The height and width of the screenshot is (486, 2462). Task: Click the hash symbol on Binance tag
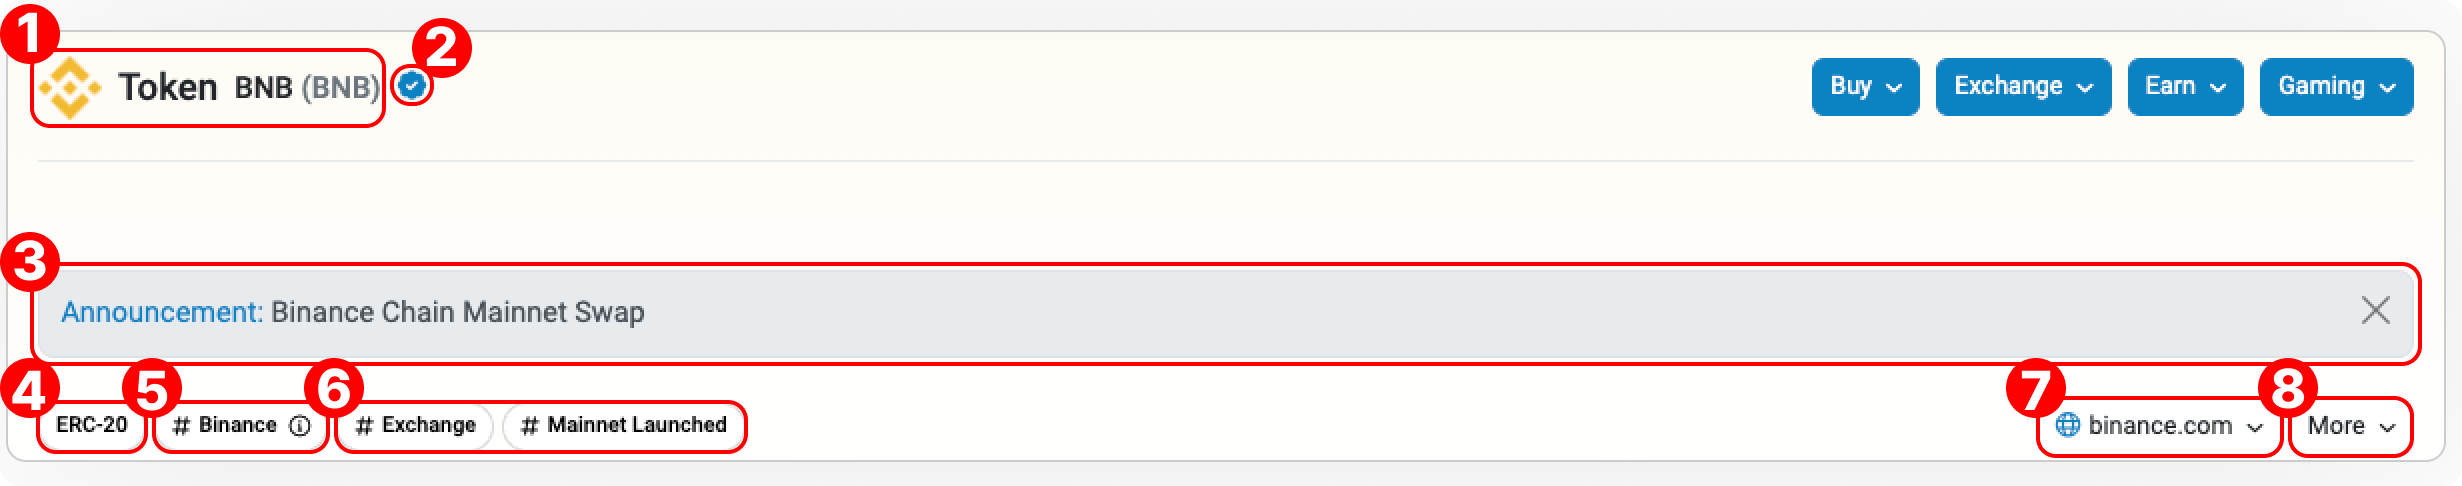181,426
